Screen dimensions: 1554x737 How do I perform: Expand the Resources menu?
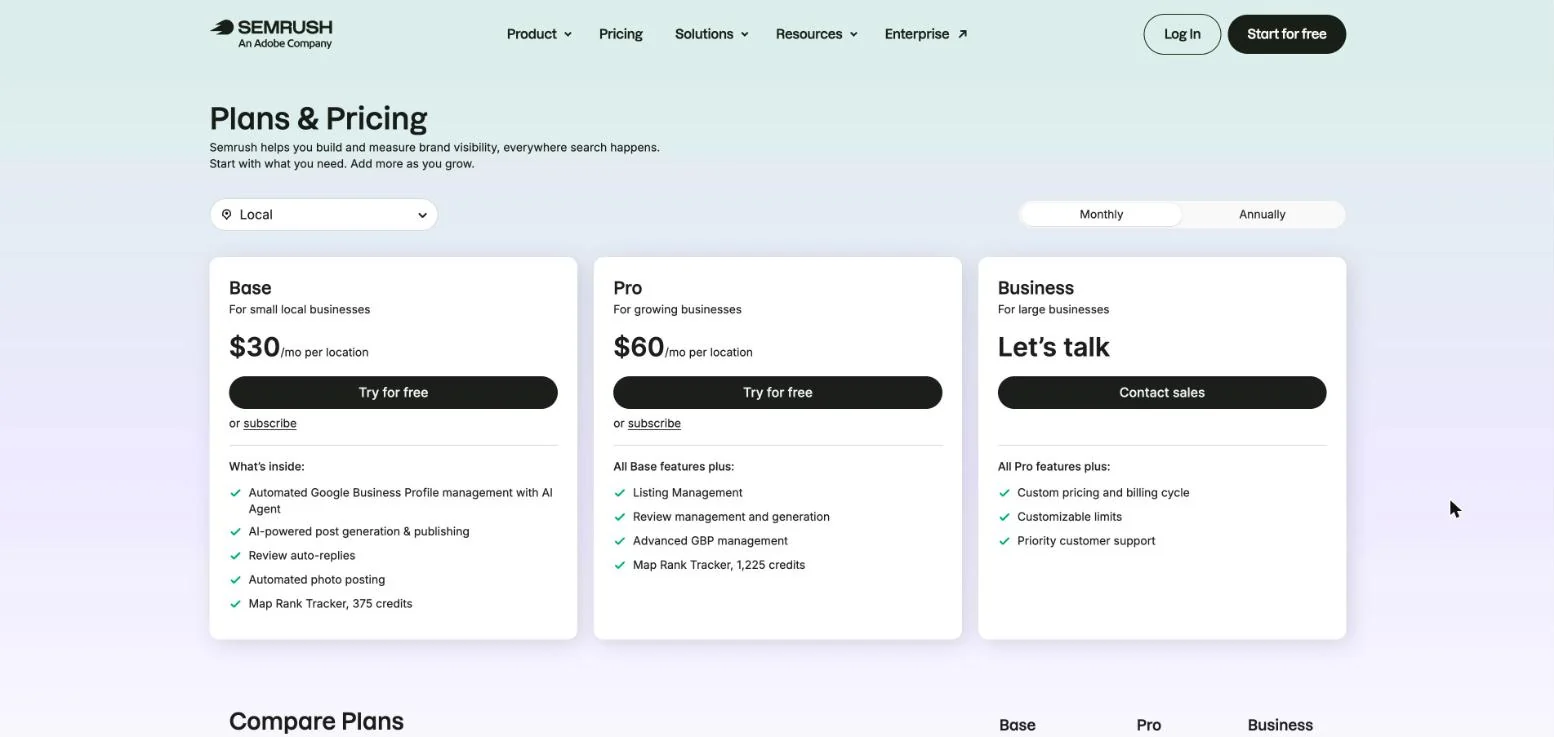point(816,34)
